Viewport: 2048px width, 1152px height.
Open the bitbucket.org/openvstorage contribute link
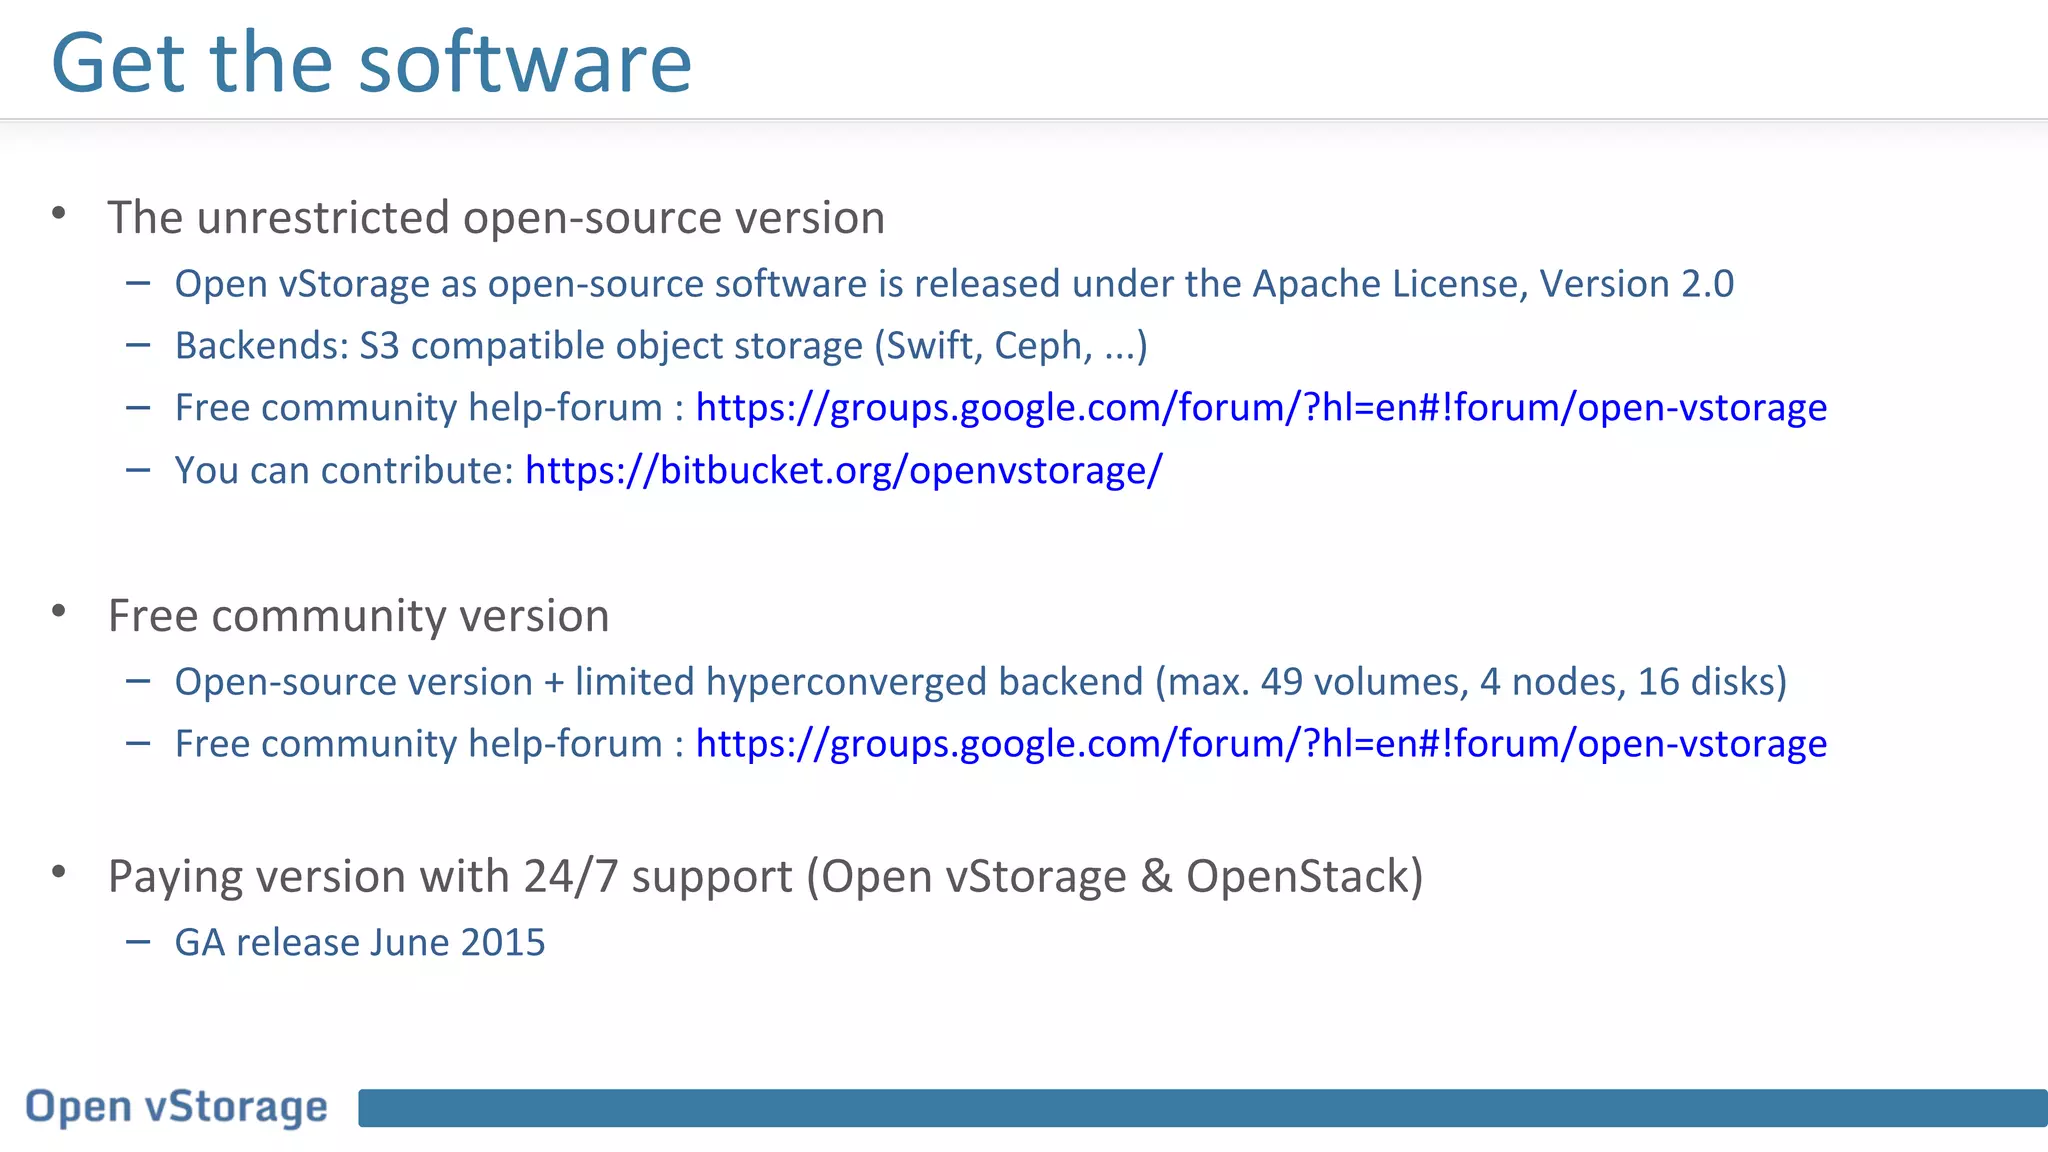tap(844, 470)
